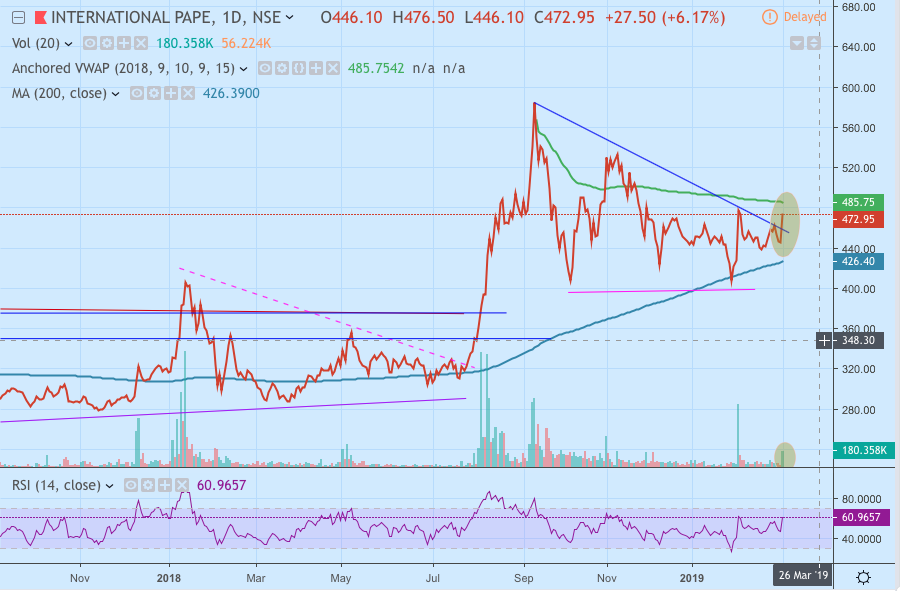
Task: Remove the RSI indicator with its X icon
Action: pyautogui.click(x=182, y=486)
